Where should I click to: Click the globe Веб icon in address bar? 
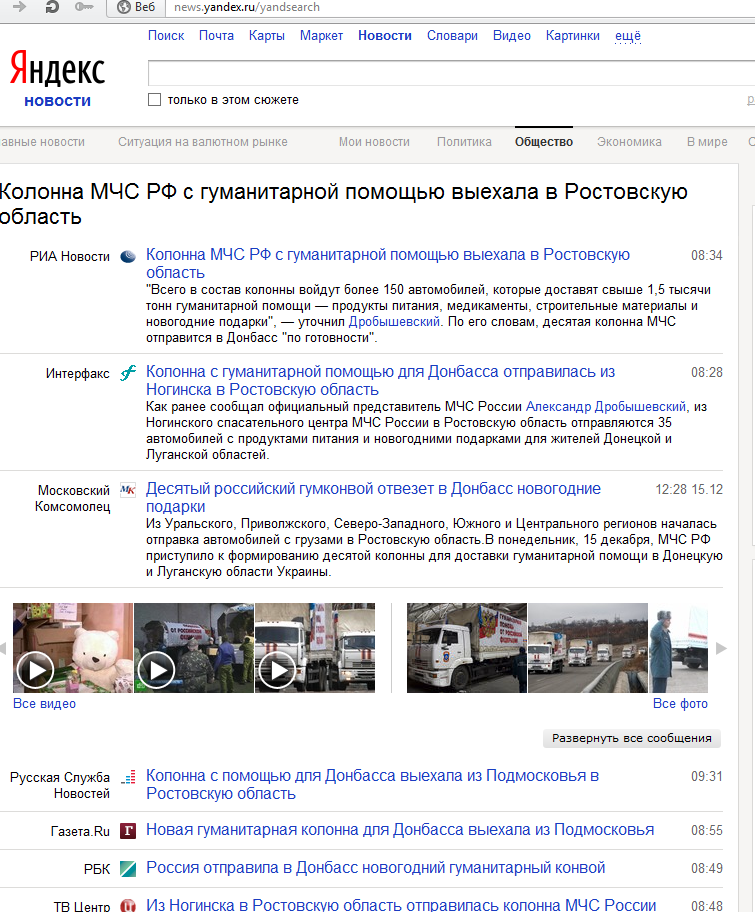click(x=124, y=7)
